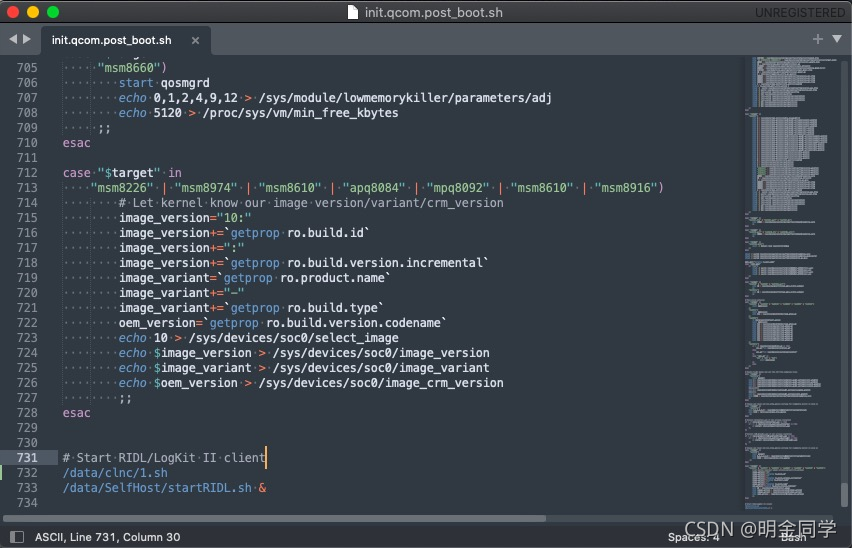Click the line /data/clnc/1.sh
This screenshot has height=548, width=852.
[115, 473]
